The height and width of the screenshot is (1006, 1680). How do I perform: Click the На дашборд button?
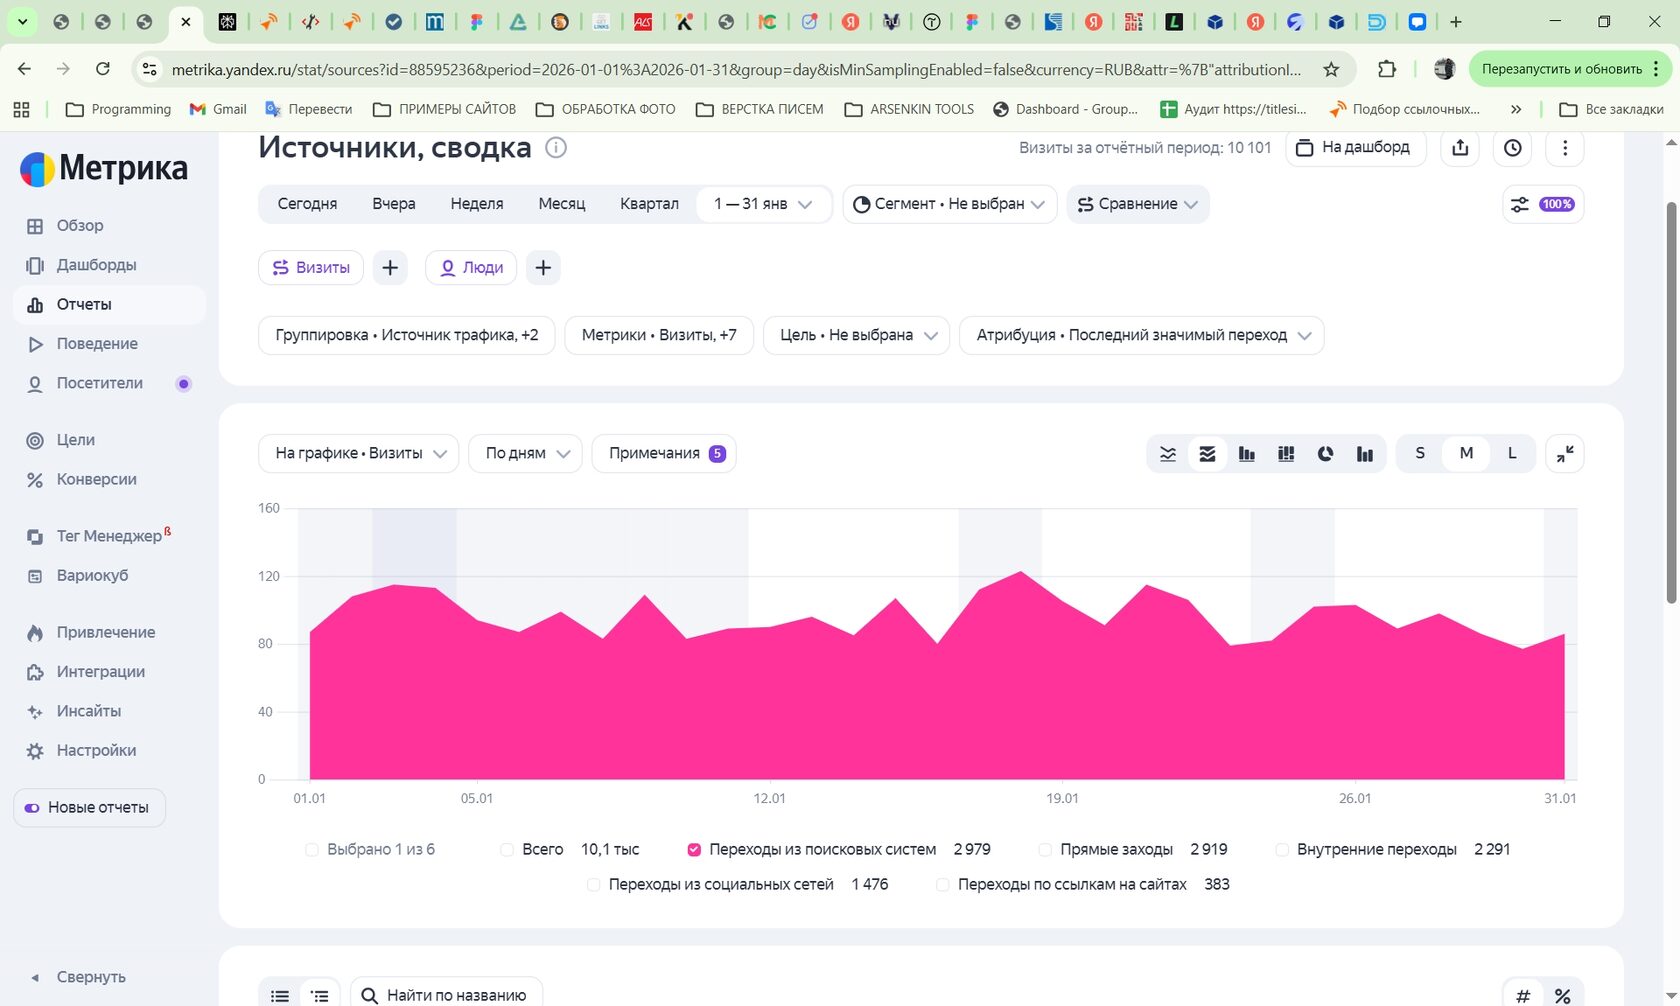pyautogui.click(x=1355, y=148)
